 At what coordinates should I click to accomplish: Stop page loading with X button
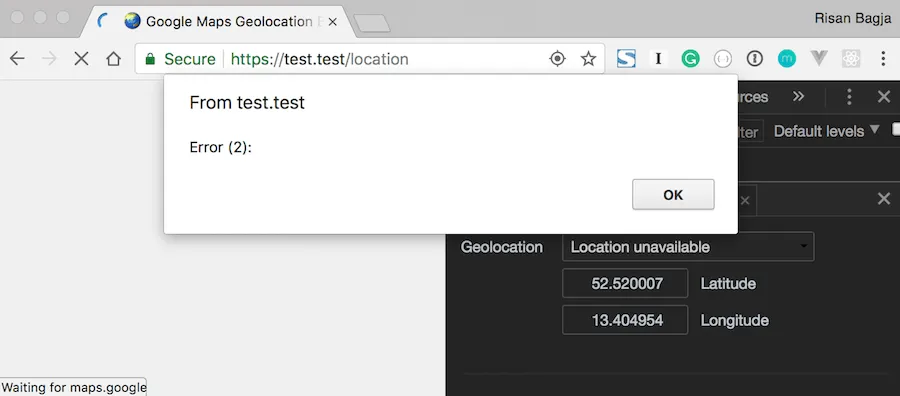82,59
